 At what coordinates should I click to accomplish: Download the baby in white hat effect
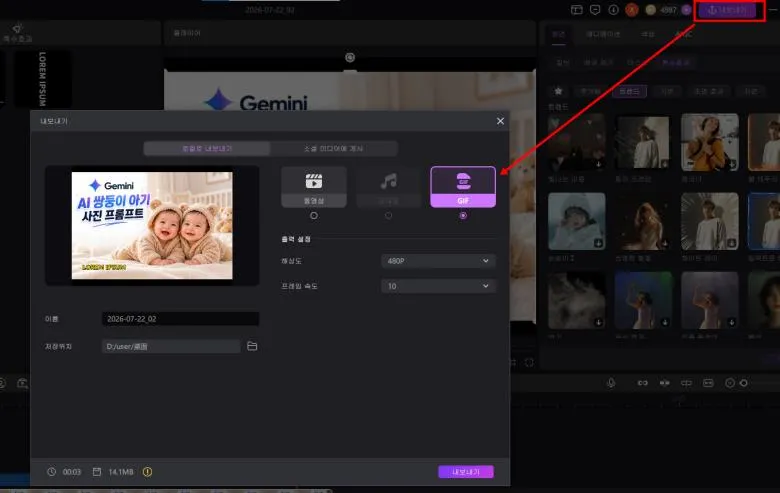click(x=598, y=243)
